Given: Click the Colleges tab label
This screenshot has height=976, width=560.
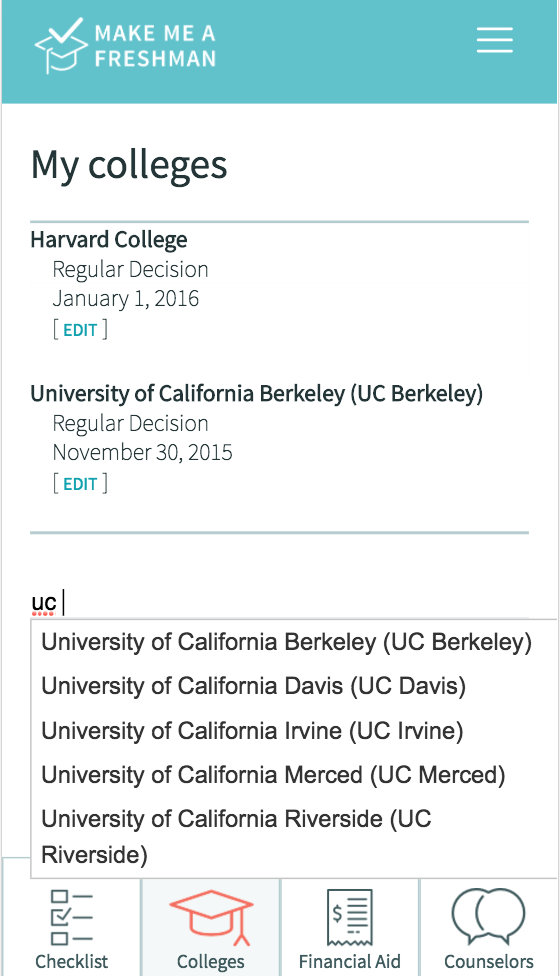Looking at the screenshot, I should [211, 961].
